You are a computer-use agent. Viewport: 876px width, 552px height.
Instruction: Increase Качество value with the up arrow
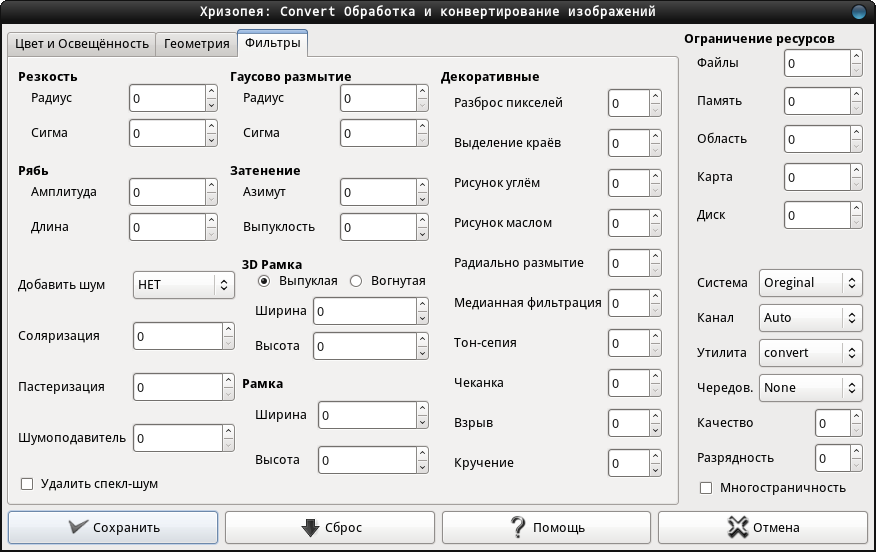point(856,416)
